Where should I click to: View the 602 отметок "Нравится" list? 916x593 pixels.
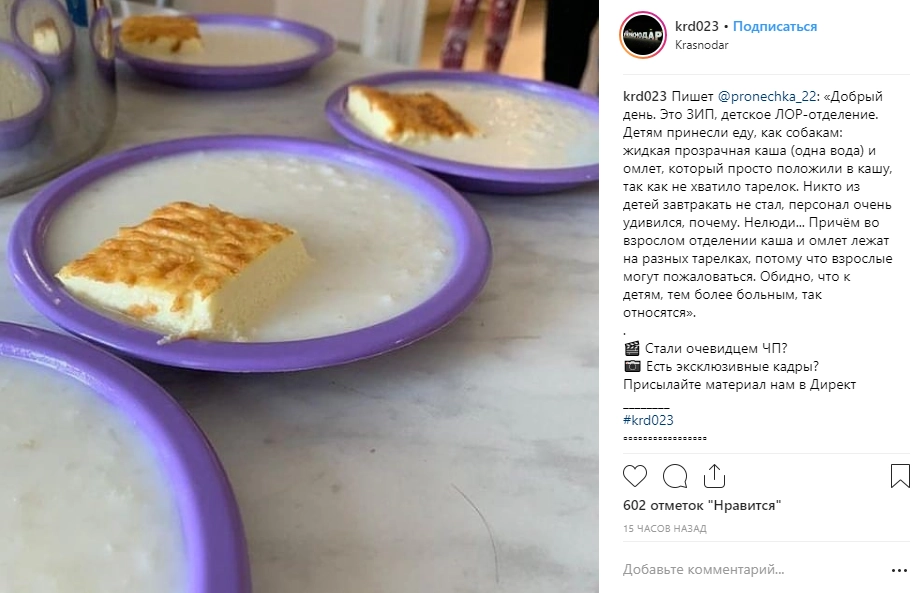(702, 505)
